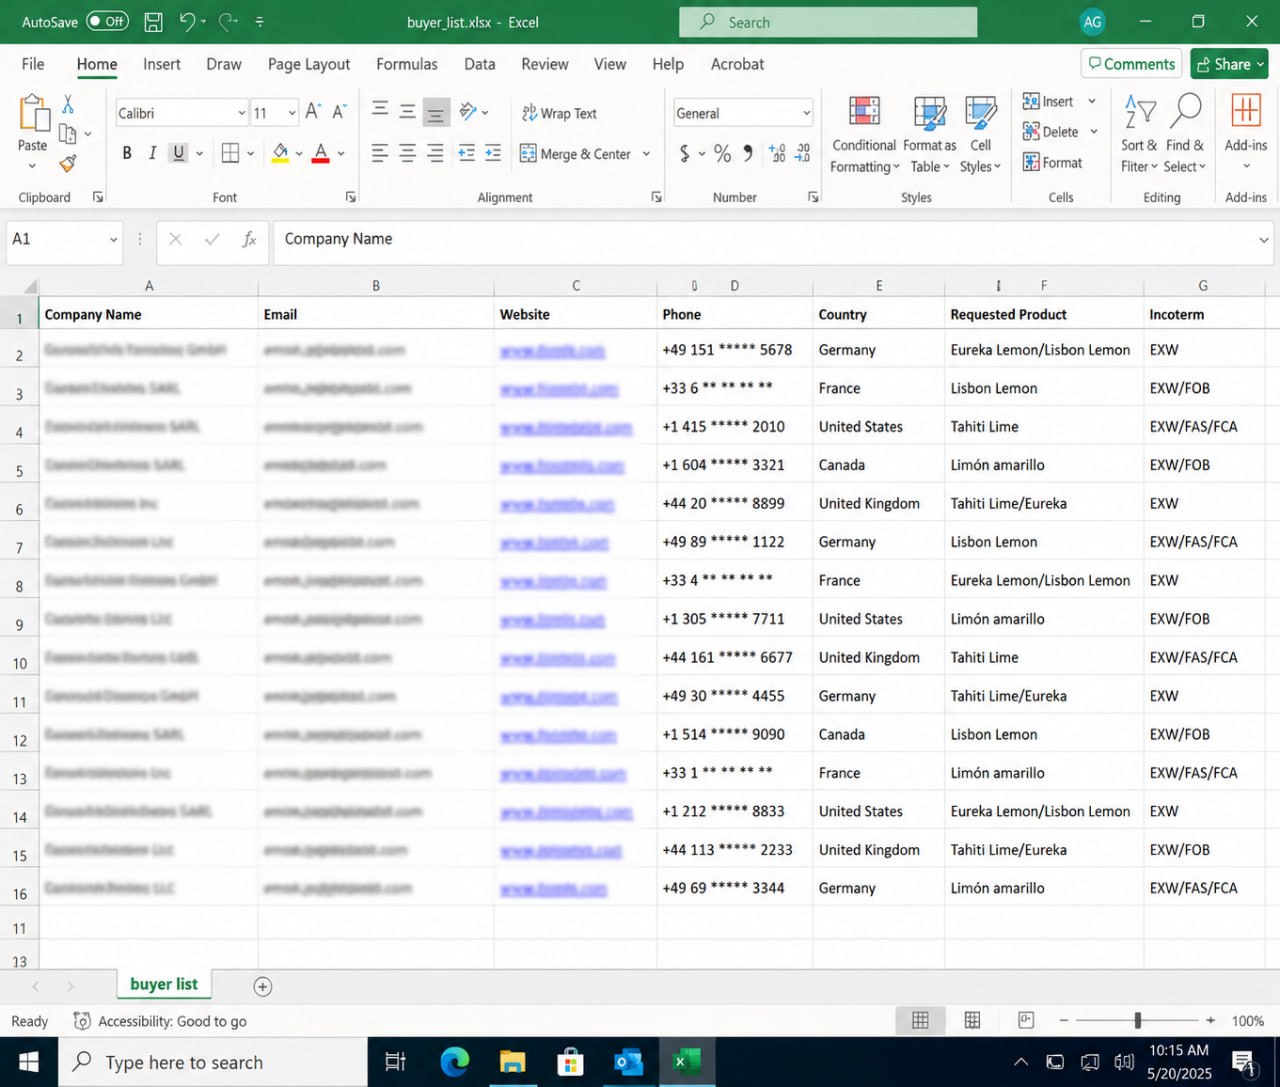1280x1087 pixels.
Task: Click Decrease Decimal icon
Action: click(803, 153)
